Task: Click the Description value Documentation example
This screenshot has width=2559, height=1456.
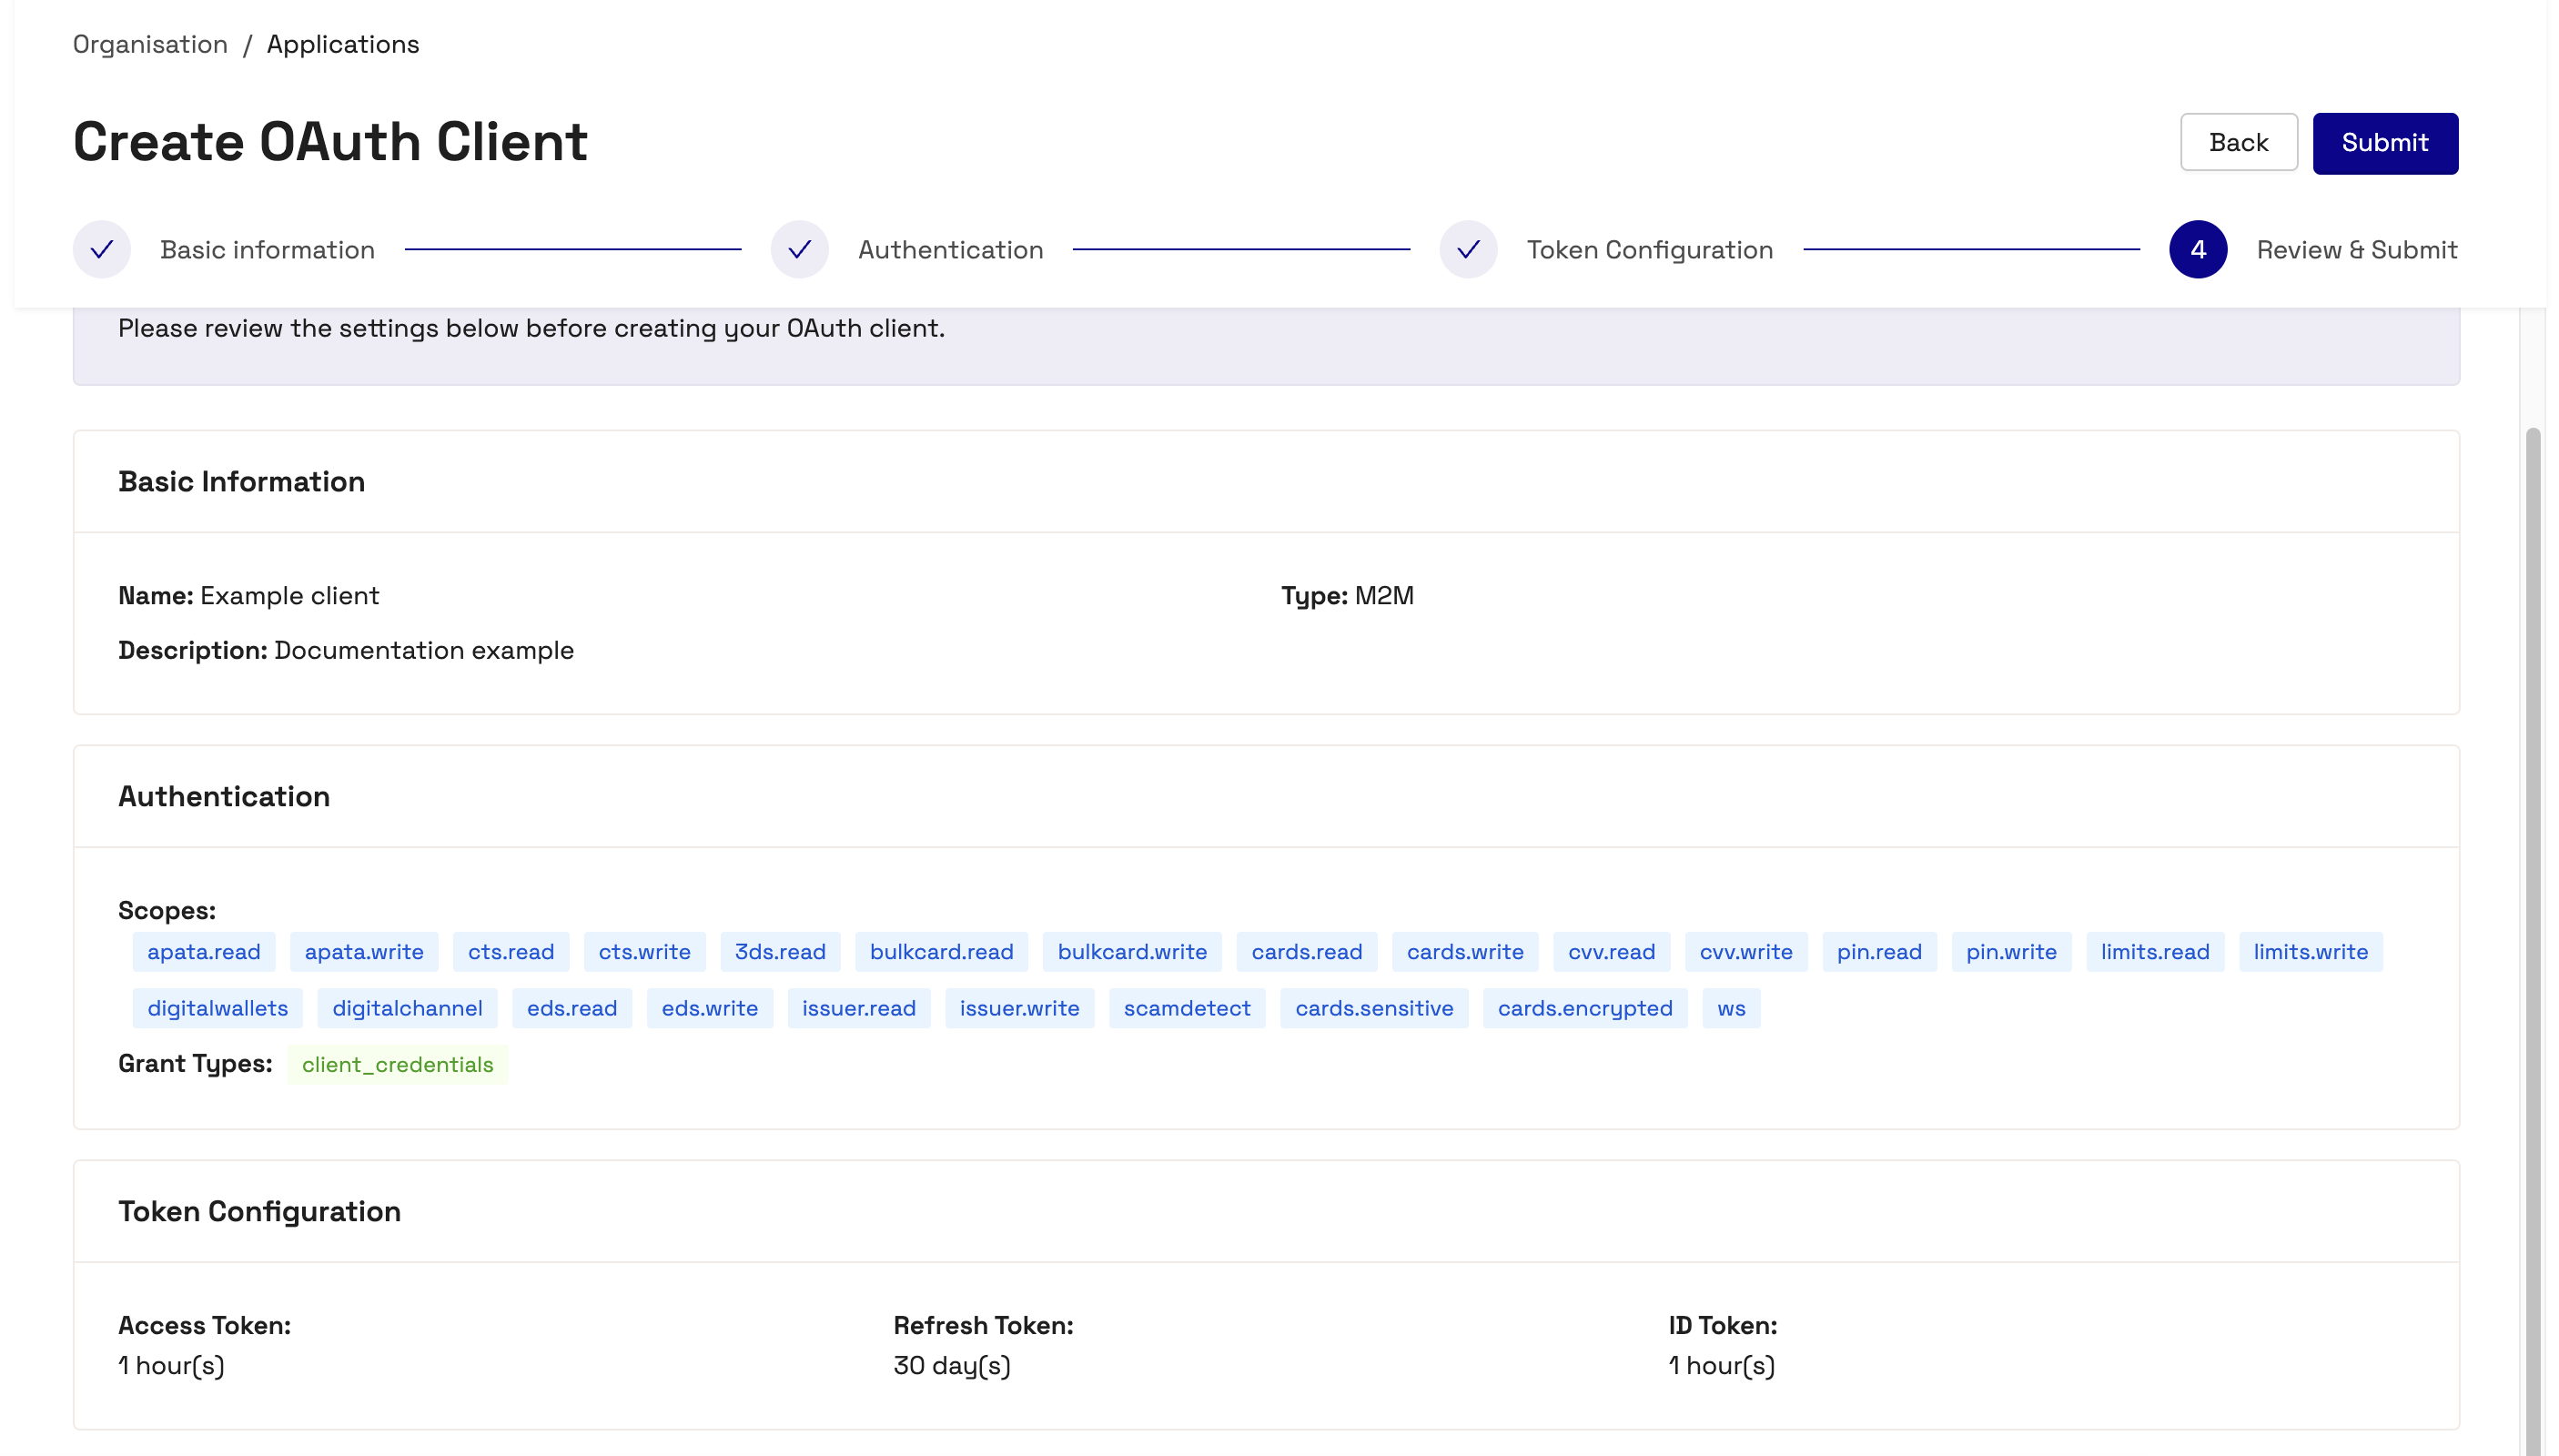Action: [x=424, y=650]
